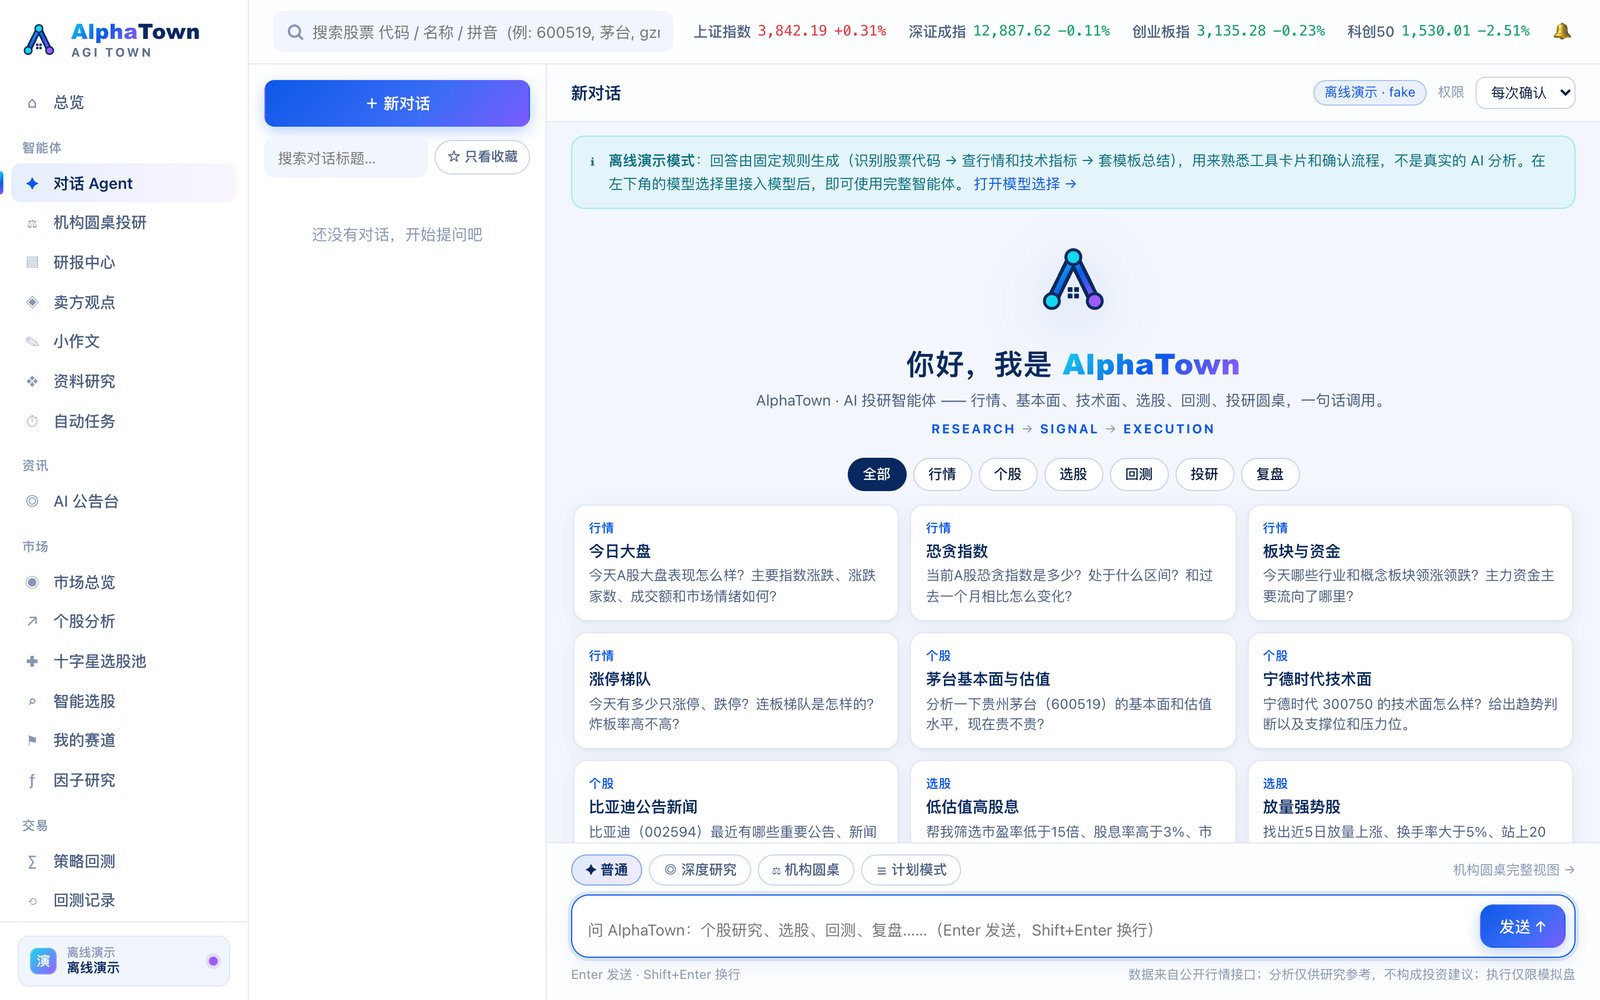
Task: Click the flag icon beside 我的赛道
Action: tap(32, 740)
